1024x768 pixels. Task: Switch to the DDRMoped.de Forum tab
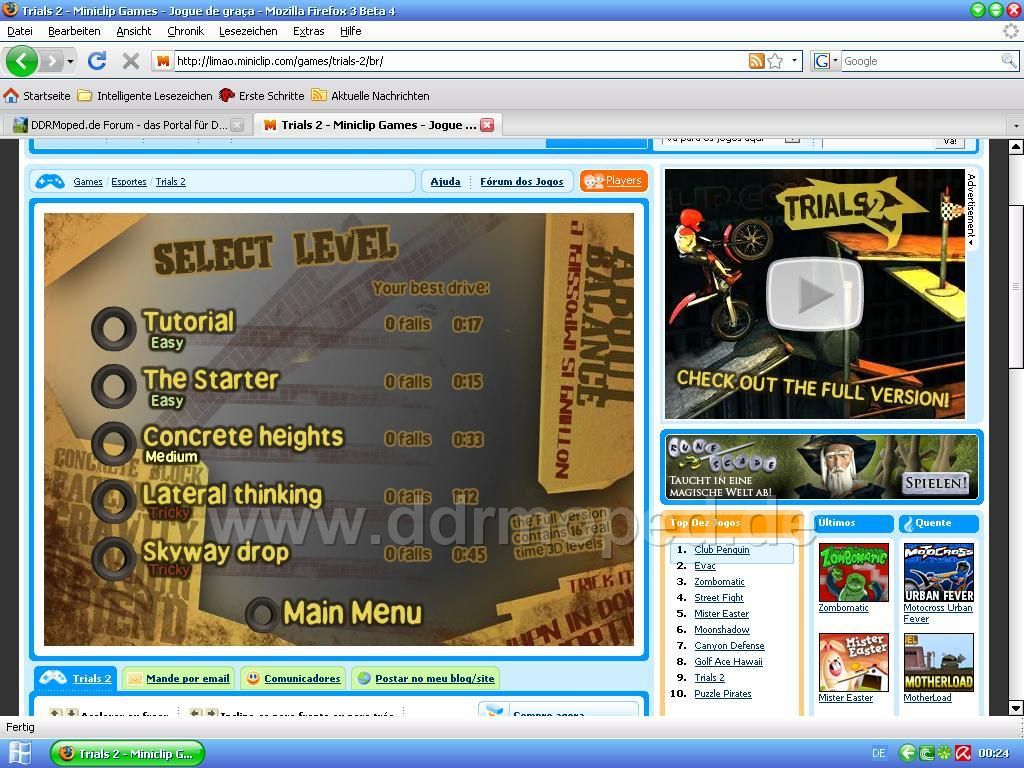coord(129,125)
